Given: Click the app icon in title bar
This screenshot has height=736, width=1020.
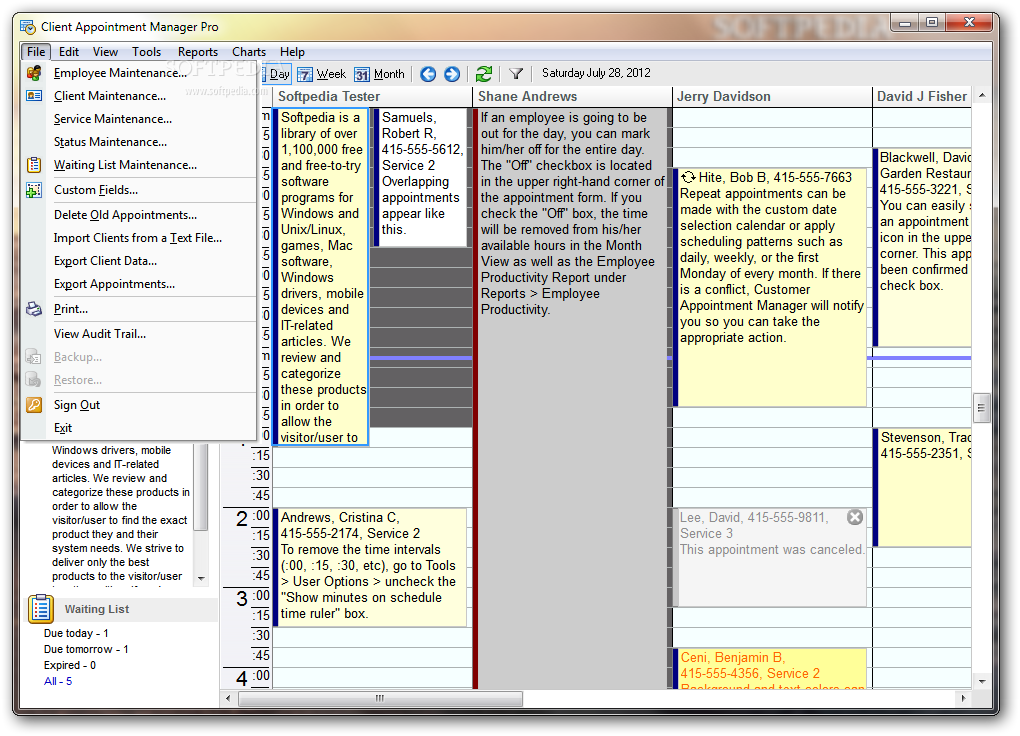Looking at the screenshot, I should [28, 27].
